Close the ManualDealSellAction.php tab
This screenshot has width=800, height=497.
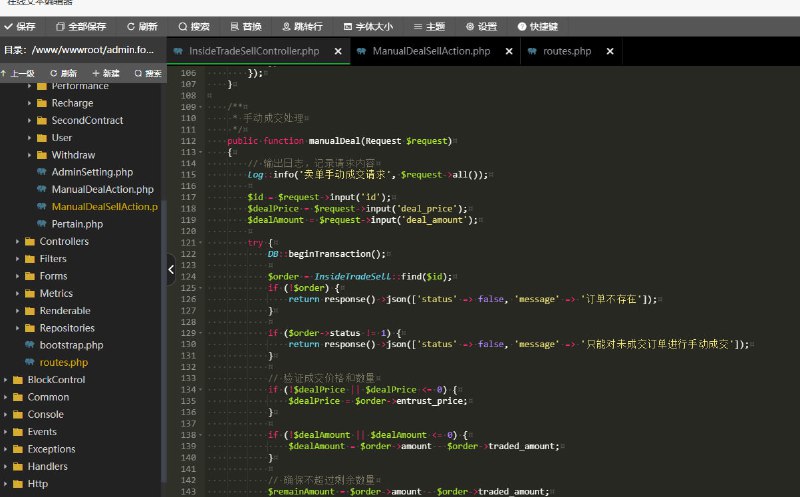(509, 51)
